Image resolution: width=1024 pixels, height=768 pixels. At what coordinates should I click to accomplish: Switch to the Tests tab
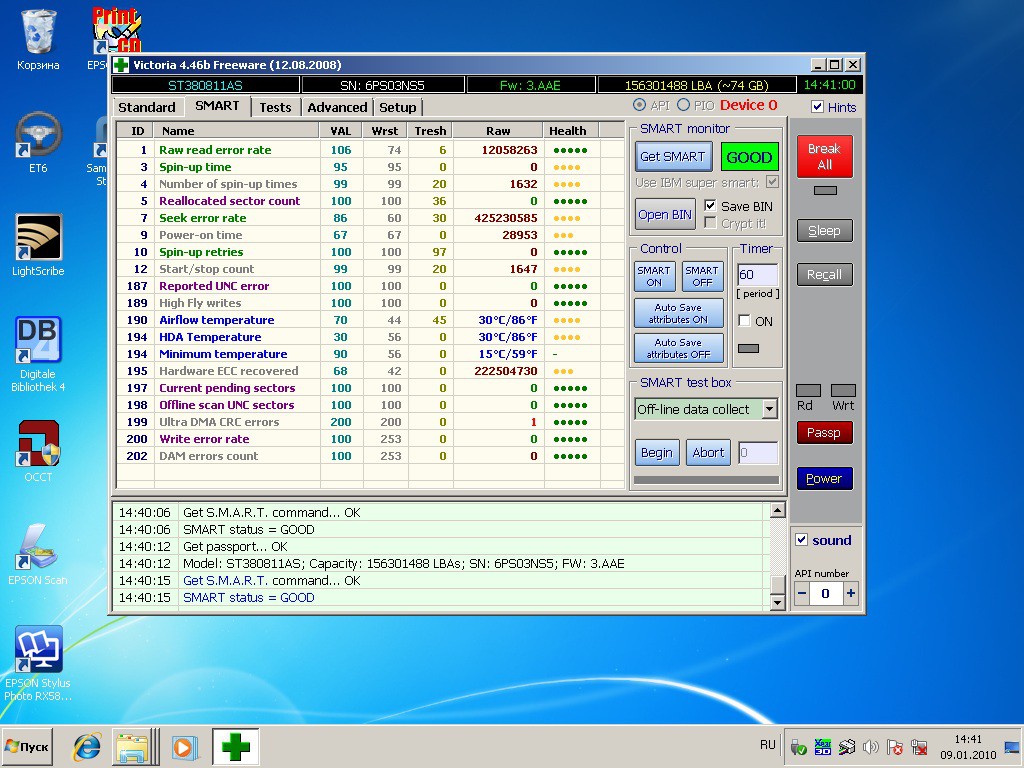[x=275, y=107]
